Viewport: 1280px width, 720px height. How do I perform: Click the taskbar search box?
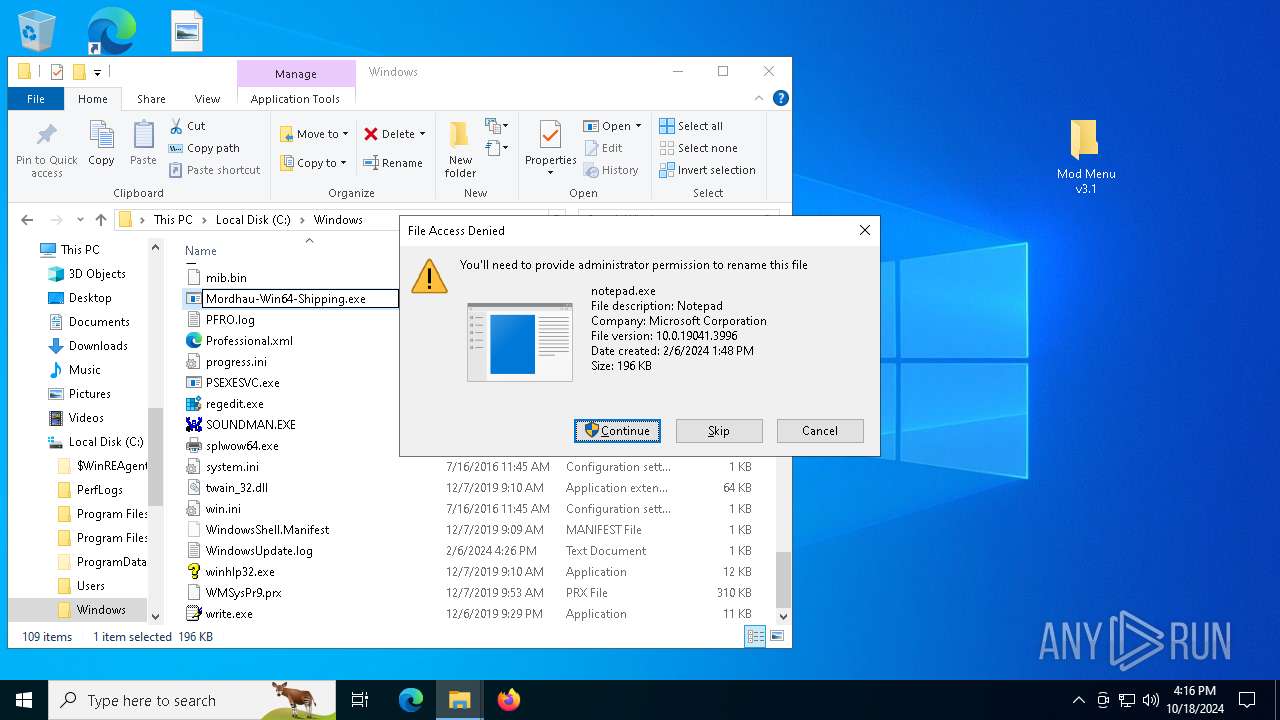pos(192,700)
